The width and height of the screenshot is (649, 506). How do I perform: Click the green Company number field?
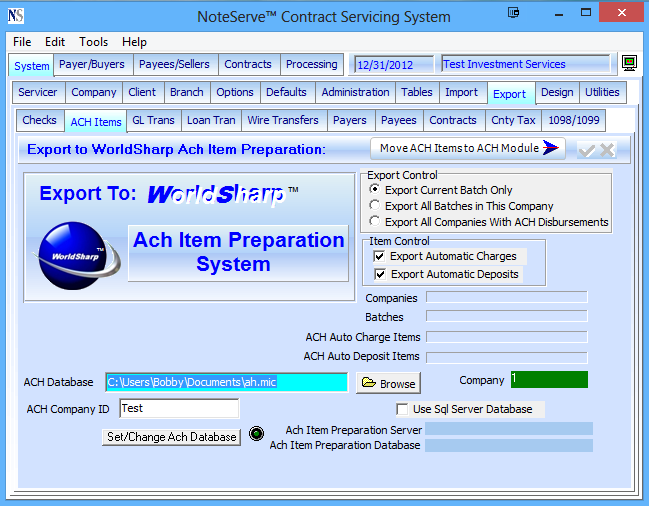pyautogui.click(x=548, y=379)
